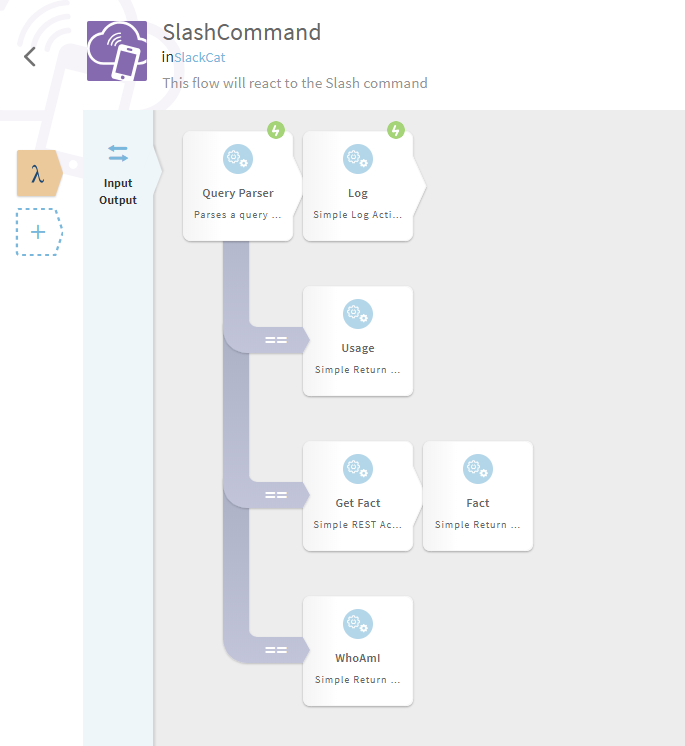Click the lightning badge on Query Parser
The height and width of the screenshot is (746, 685).
click(276, 130)
